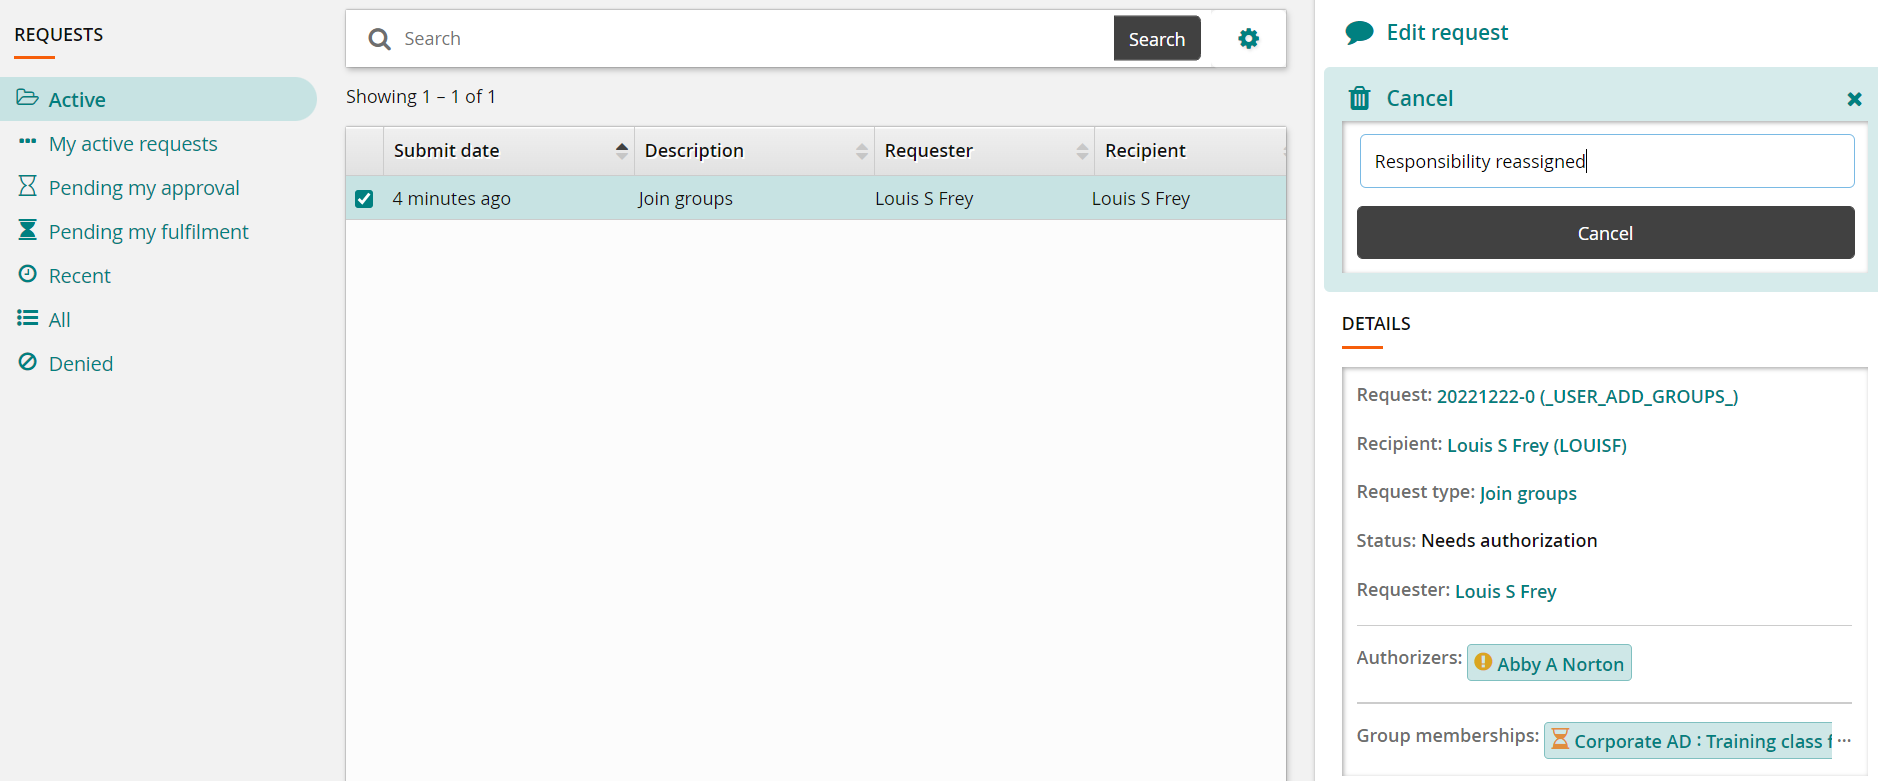Click the Recent clock icon

[28, 274]
